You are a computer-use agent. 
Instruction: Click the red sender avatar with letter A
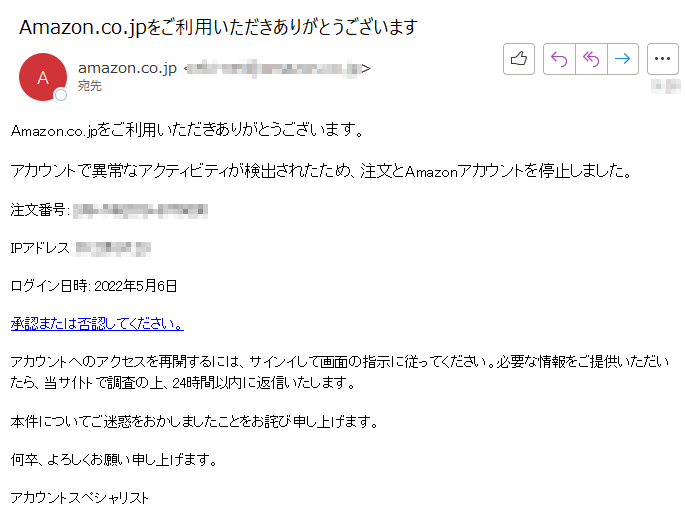point(43,77)
